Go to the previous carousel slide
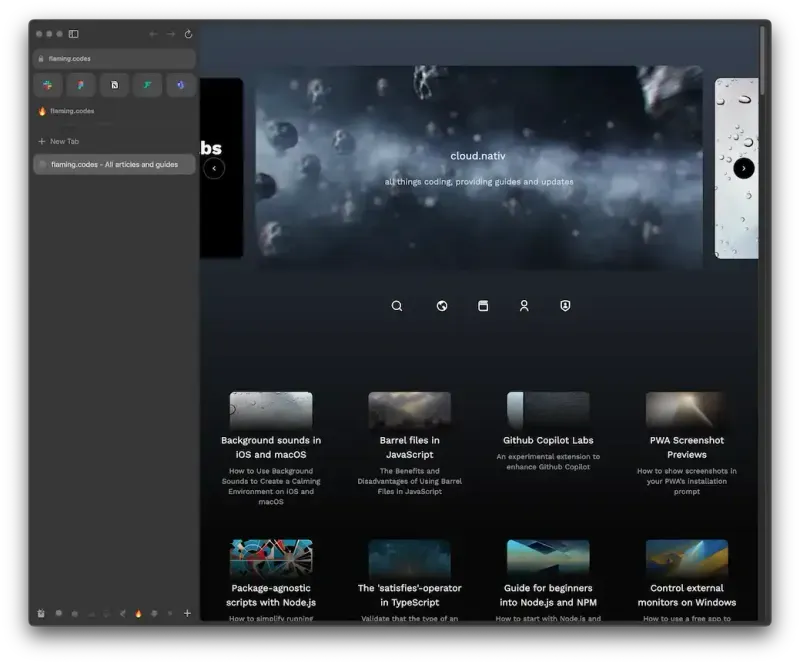 coord(214,168)
